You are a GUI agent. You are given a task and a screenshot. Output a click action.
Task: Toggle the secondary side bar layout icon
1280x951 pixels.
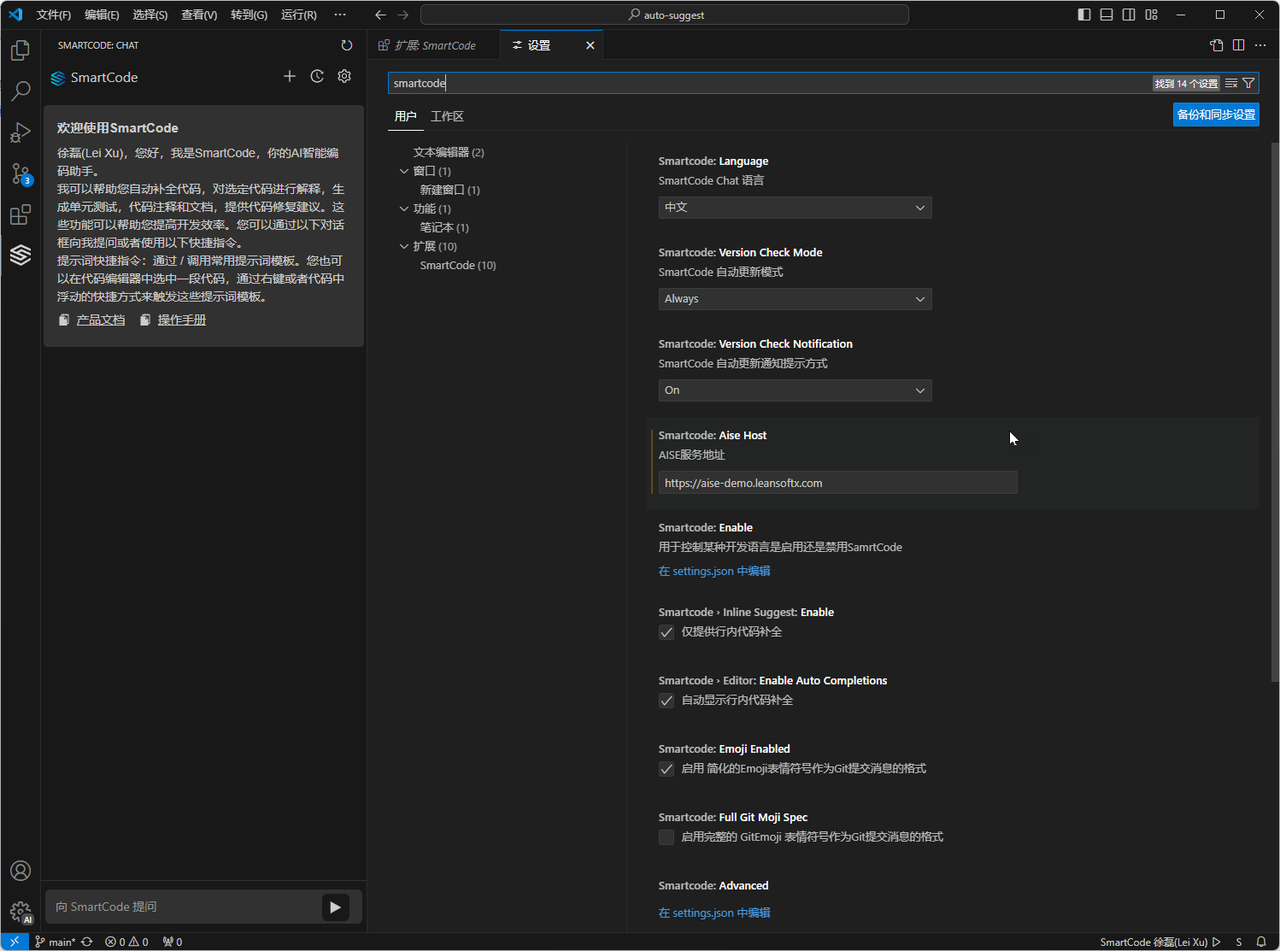pyautogui.click(x=1129, y=15)
